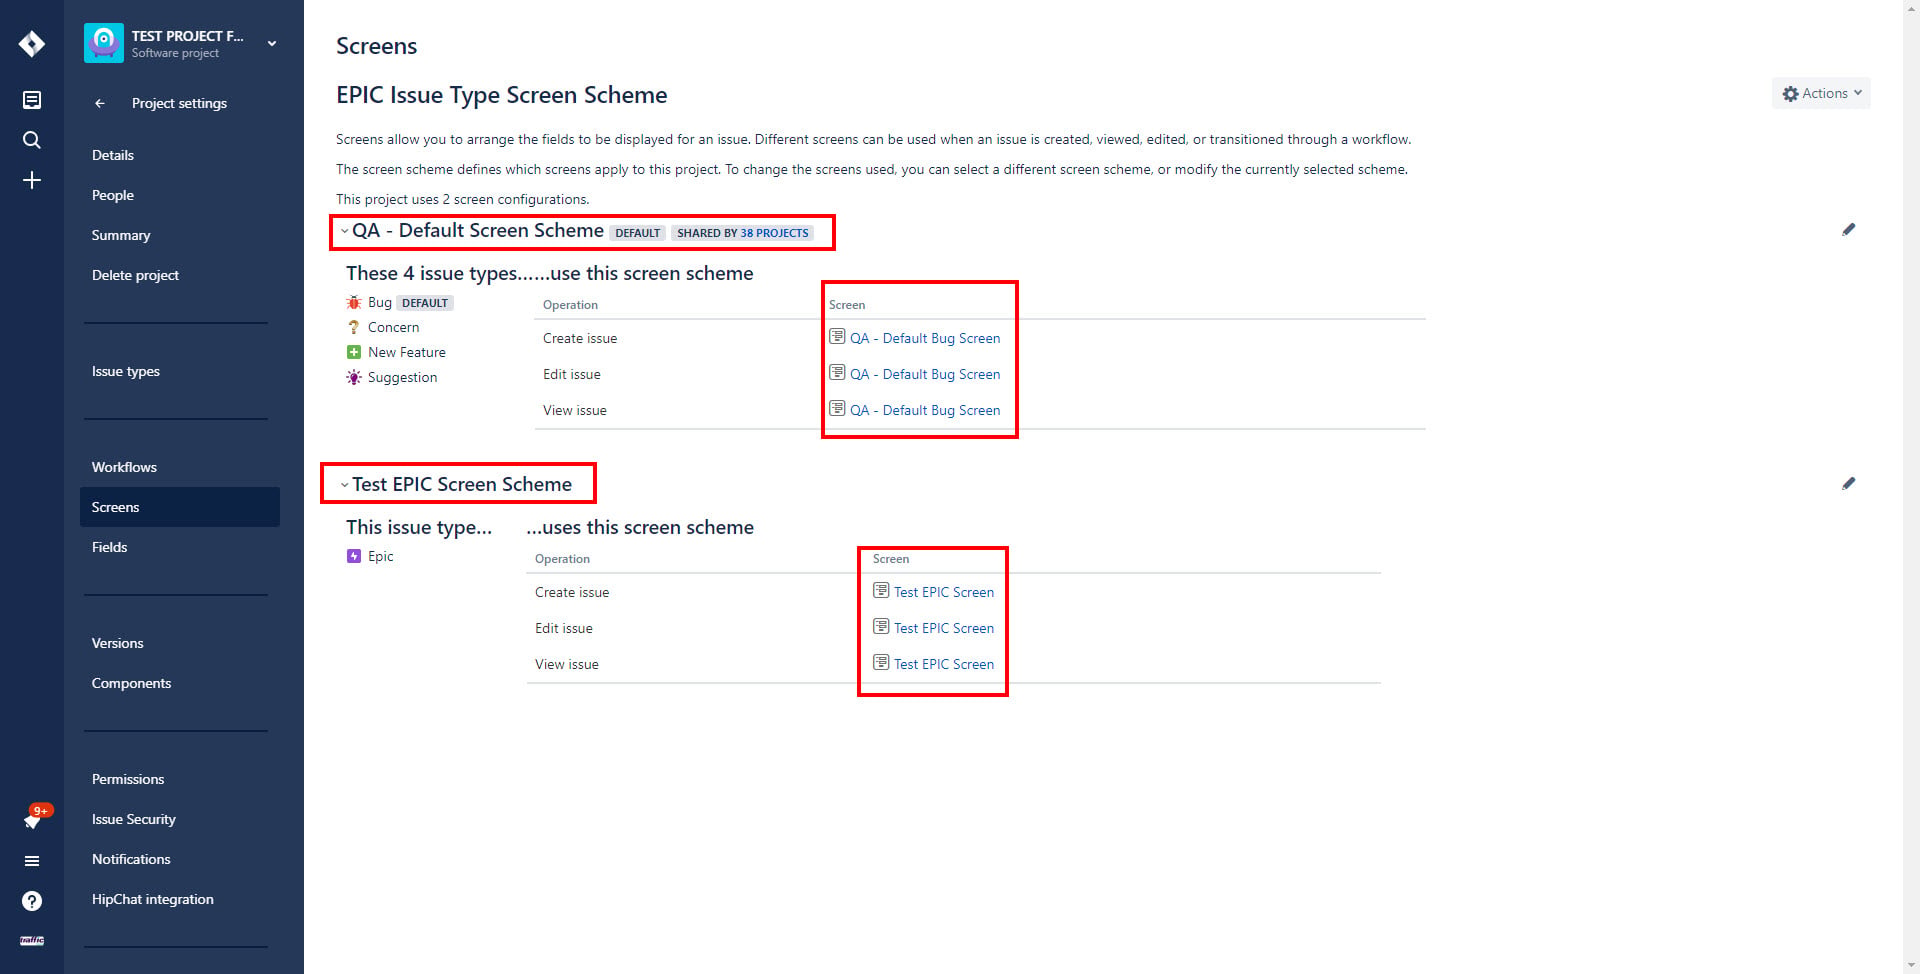Open Test EPIC Screen for View issue
The image size is (1920, 974).
click(944, 664)
